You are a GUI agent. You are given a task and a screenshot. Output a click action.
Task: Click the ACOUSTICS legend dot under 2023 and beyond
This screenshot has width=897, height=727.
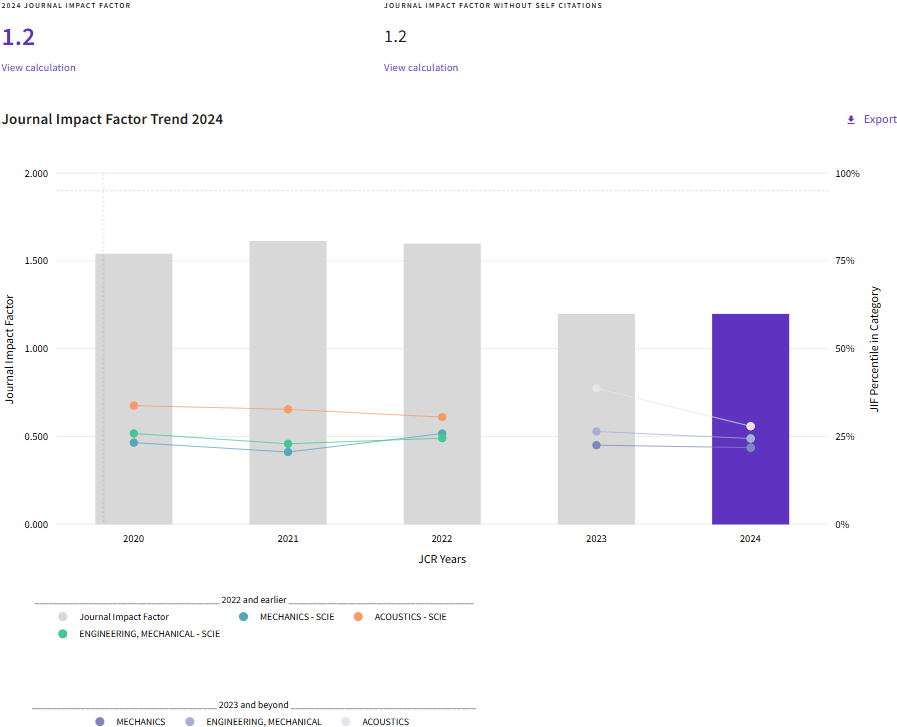click(346, 722)
